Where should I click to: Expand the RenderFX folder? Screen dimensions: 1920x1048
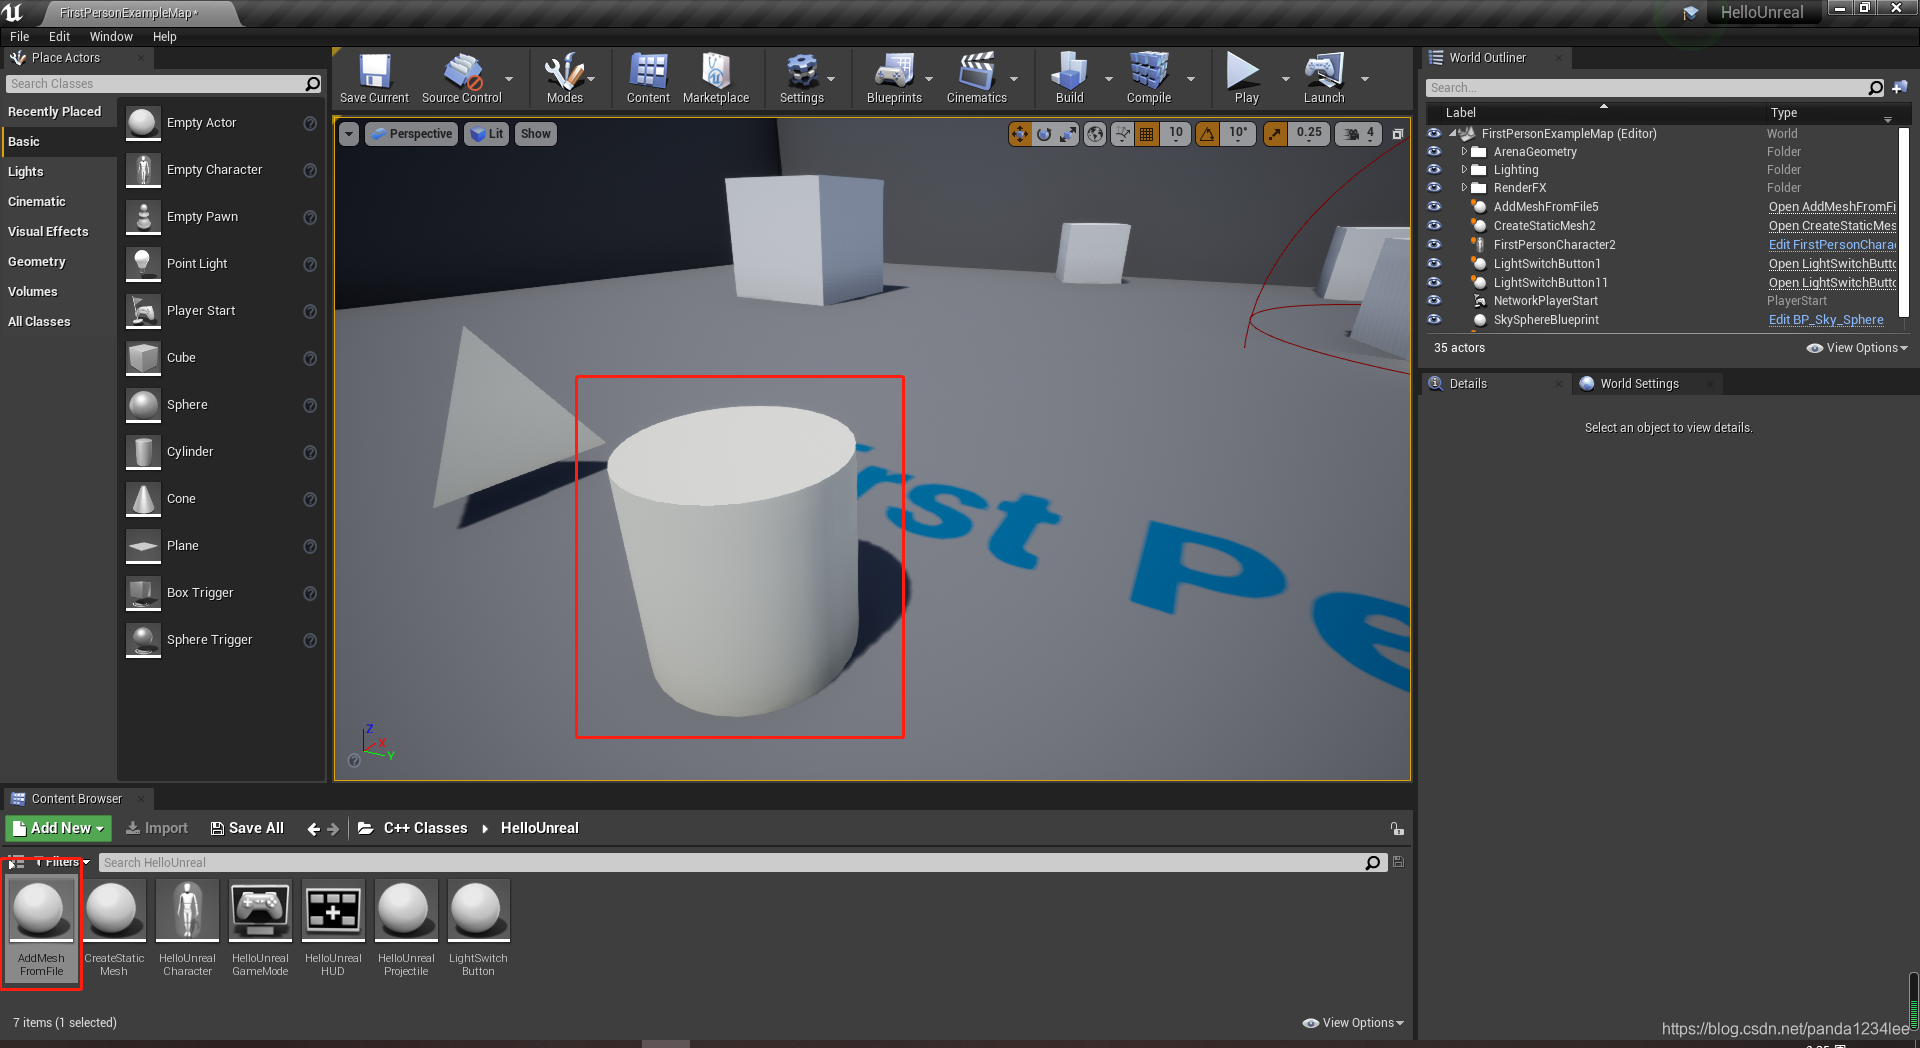1464,188
